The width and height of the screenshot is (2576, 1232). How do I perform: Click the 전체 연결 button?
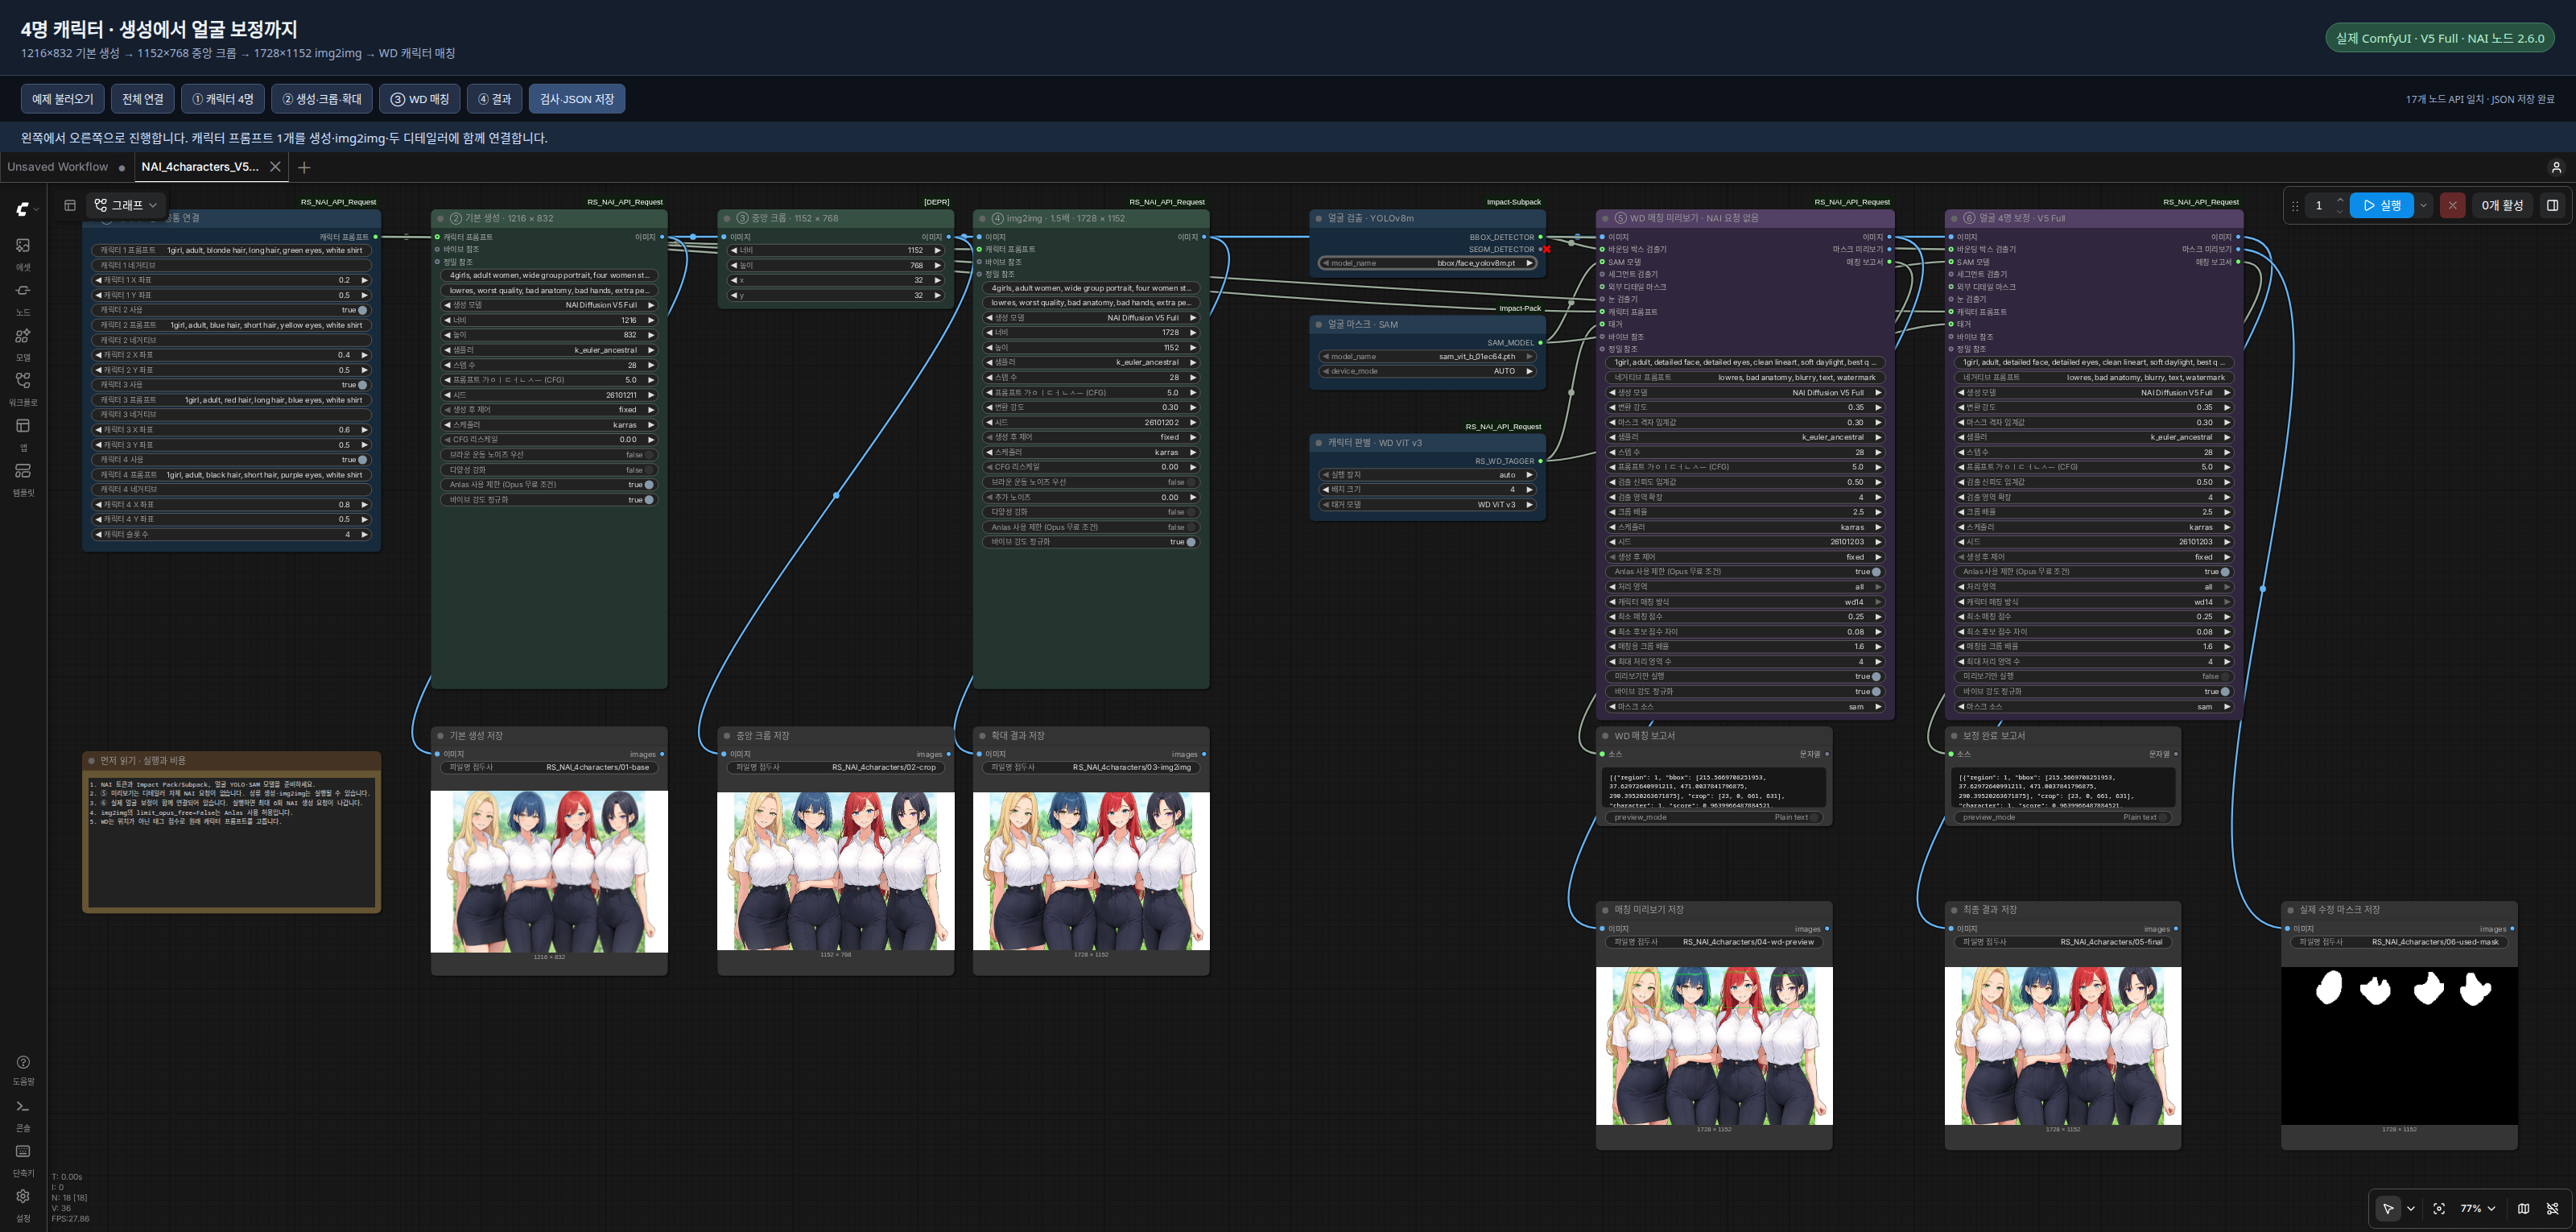tap(143, 99)
